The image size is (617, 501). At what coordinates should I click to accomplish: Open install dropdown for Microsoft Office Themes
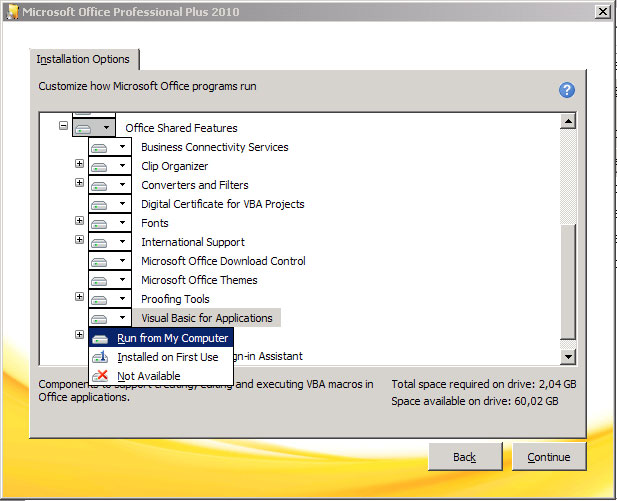(110, 280)
